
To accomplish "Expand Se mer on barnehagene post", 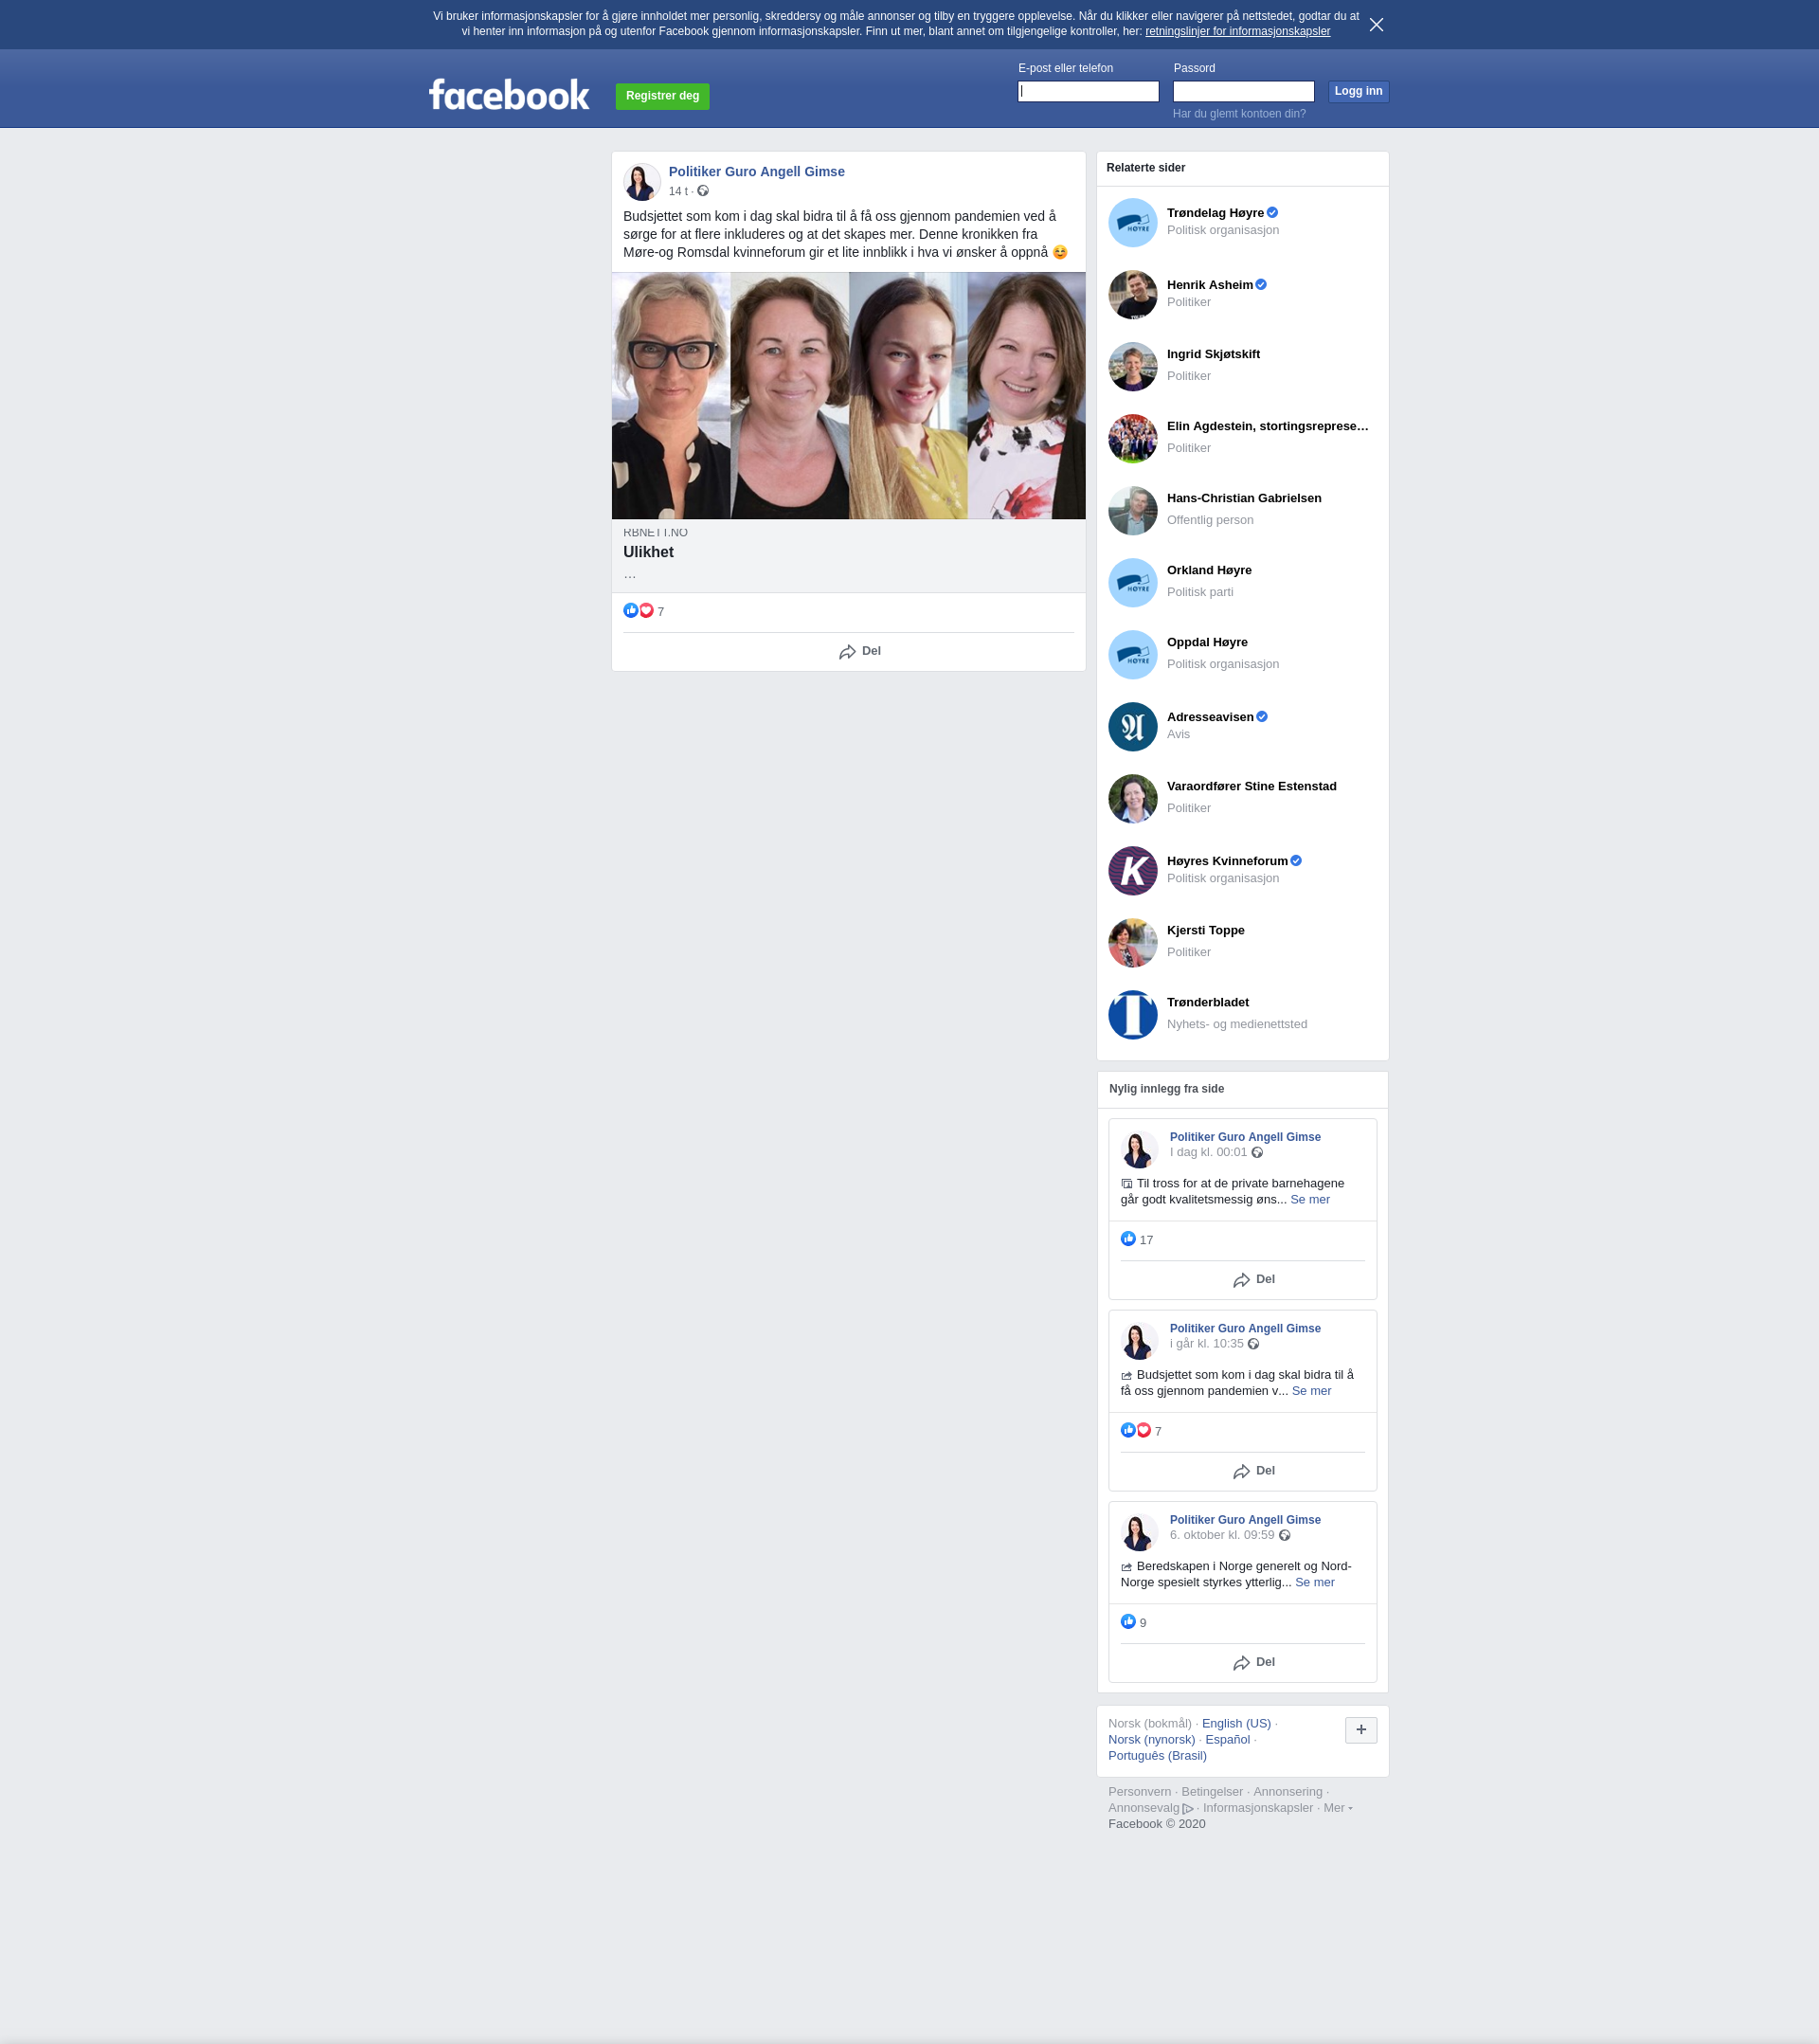I will tap(1309, 1199).
